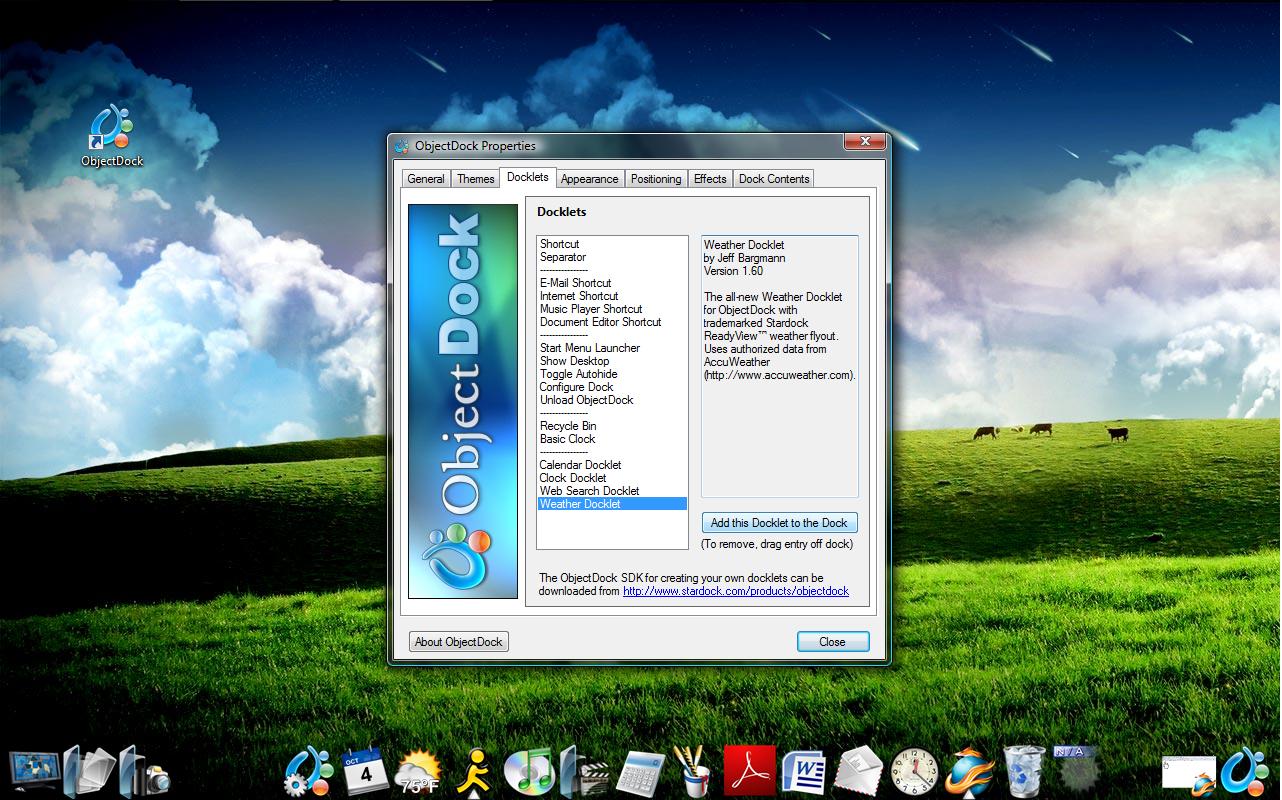Viewport: 1282px width, 800px height.
Task: Switch to the Themes tab
Action: 475,179
